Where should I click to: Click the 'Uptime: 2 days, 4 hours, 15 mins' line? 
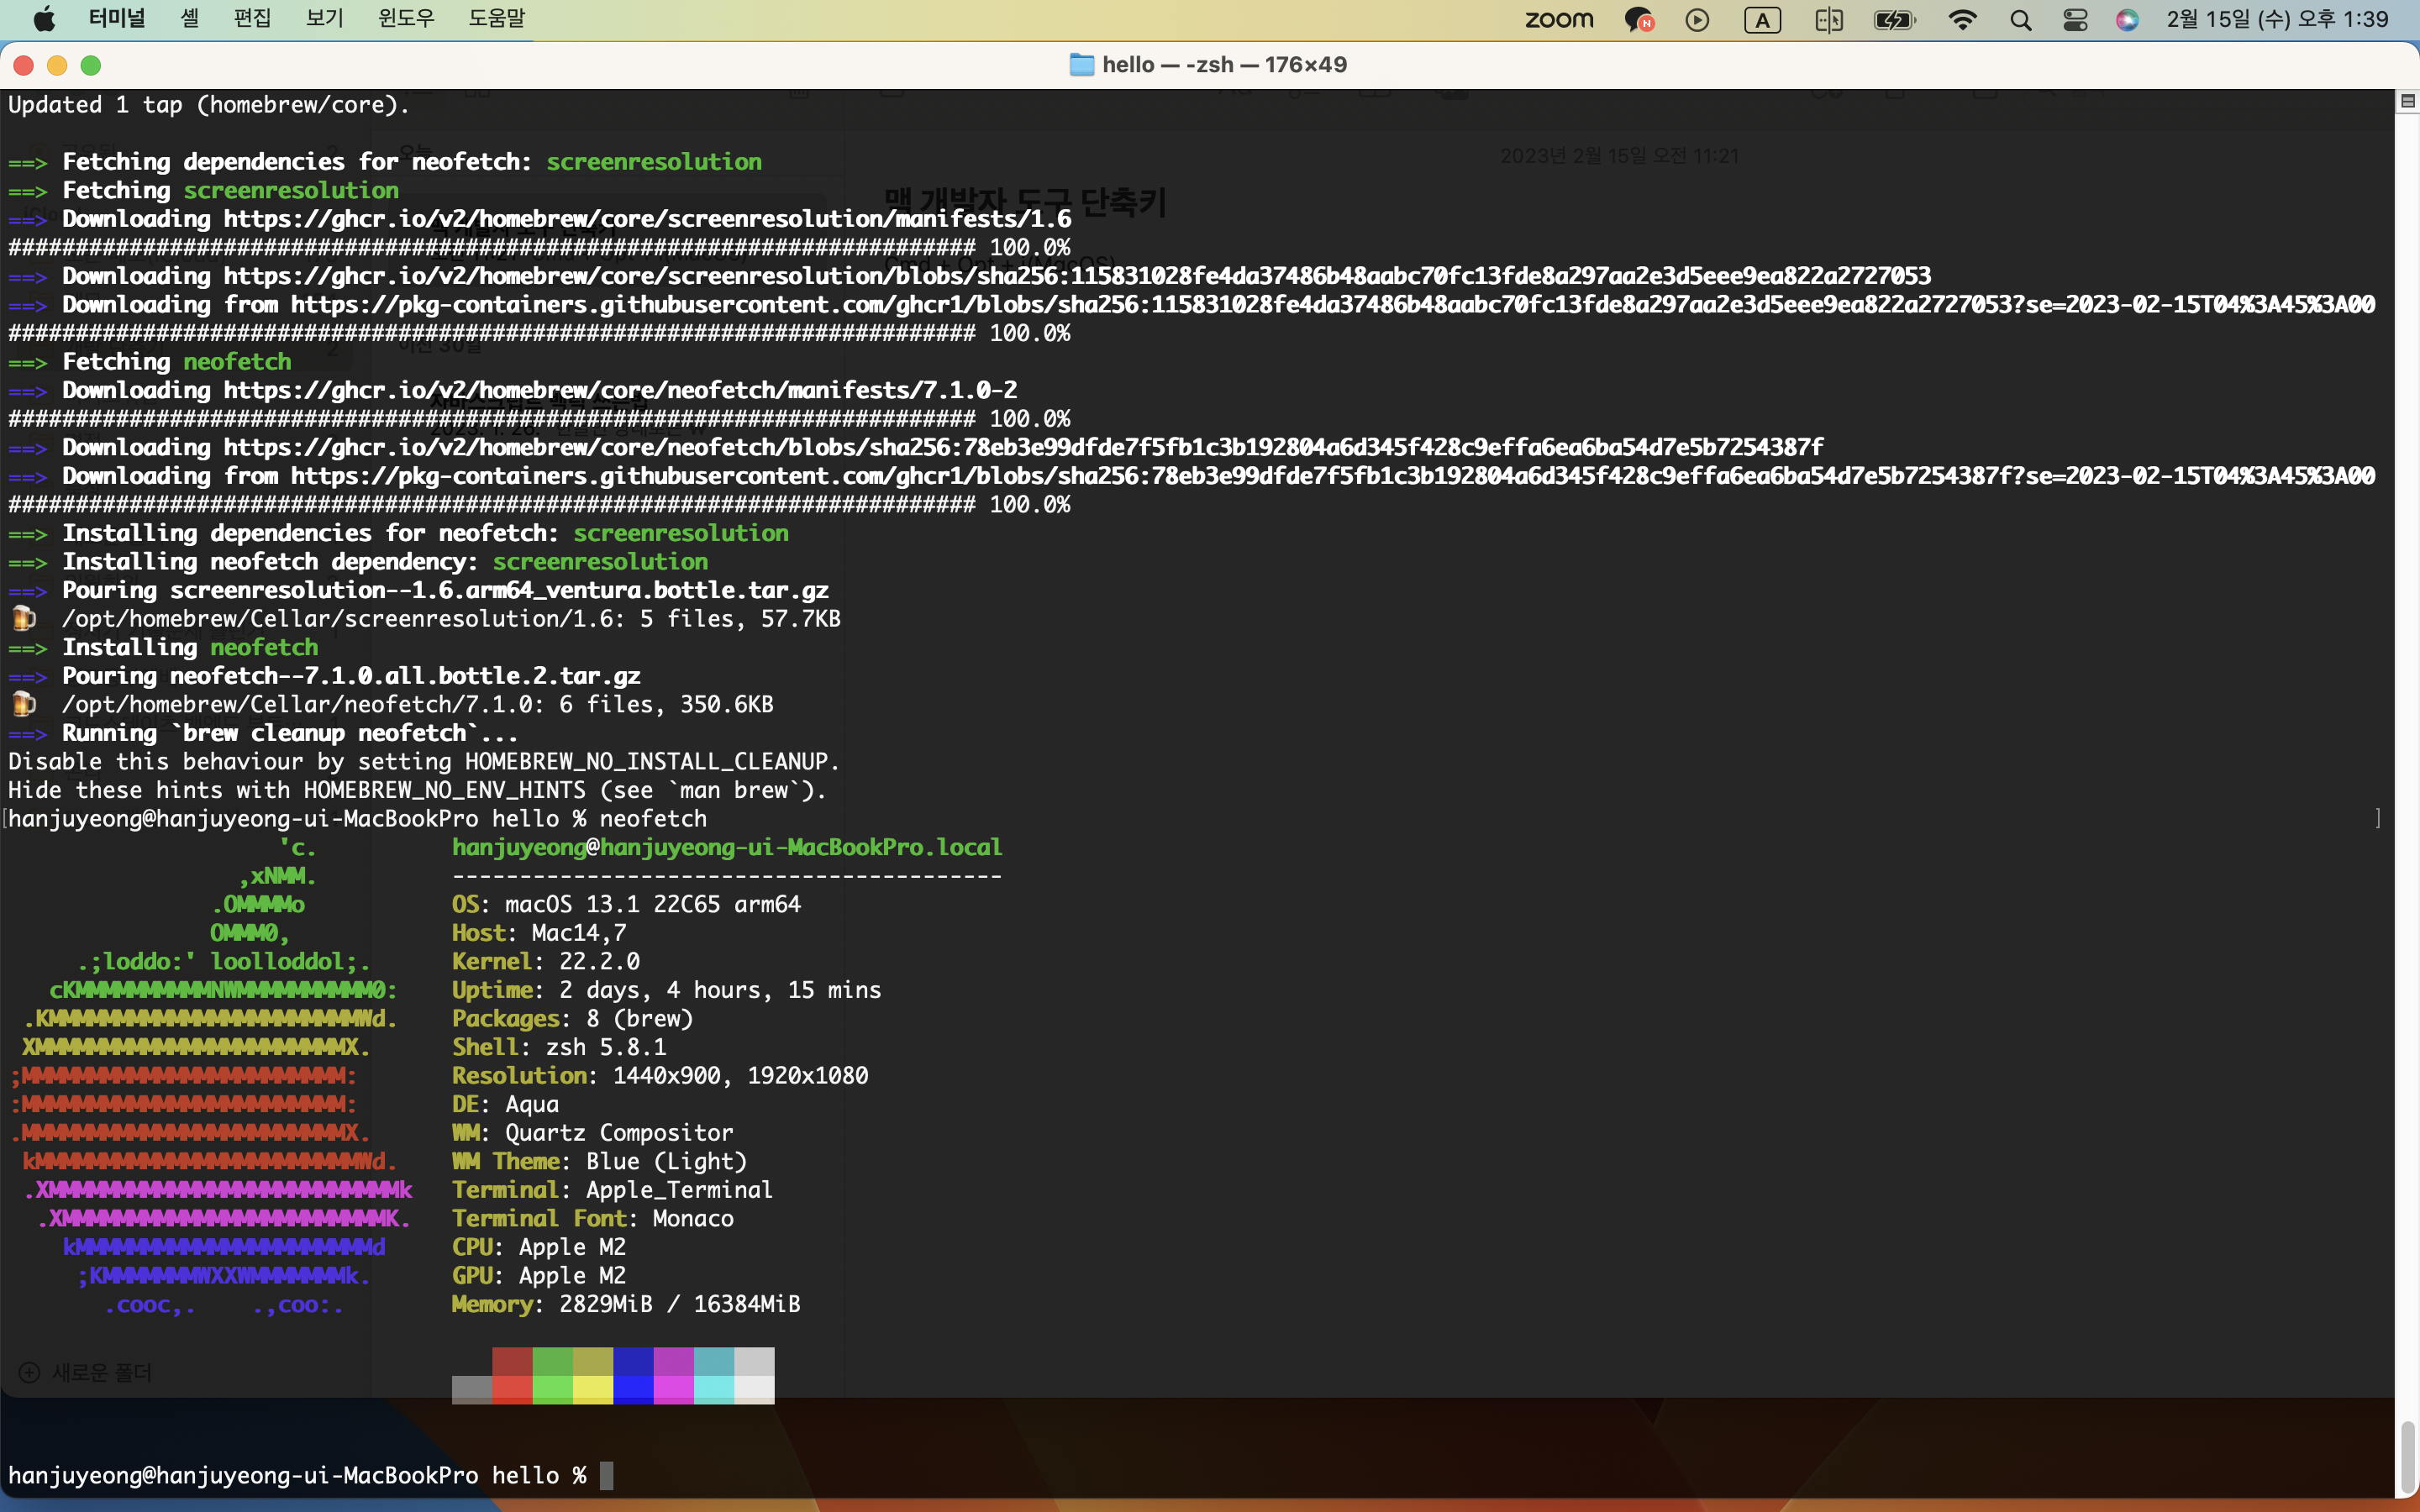click(667, 990)
